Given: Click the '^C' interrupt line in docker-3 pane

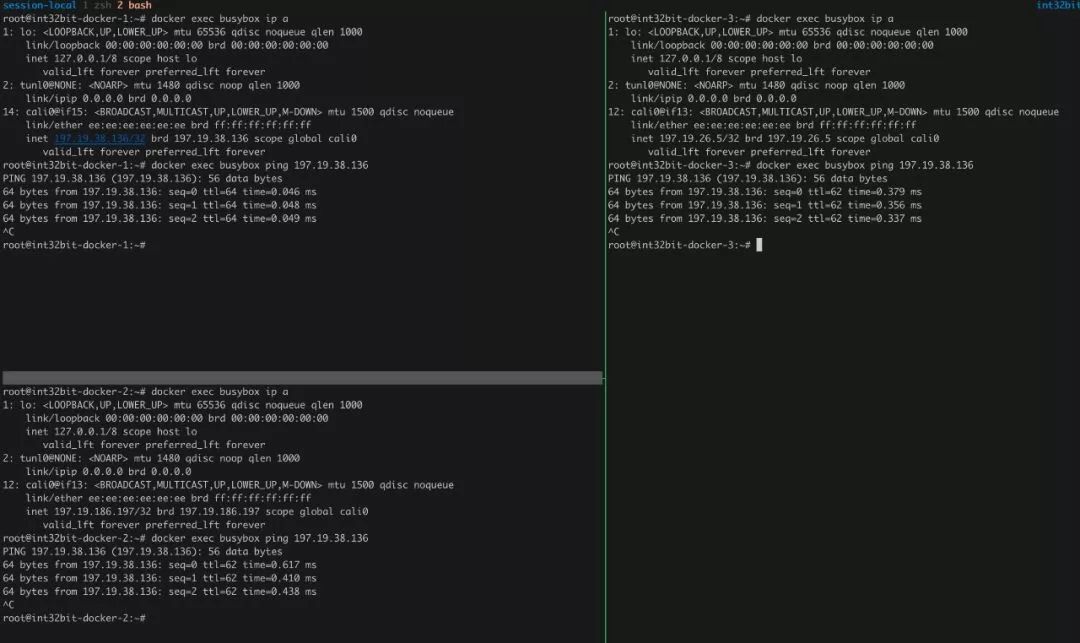Looking at the screenshot, I should click(x=613, y=232).
